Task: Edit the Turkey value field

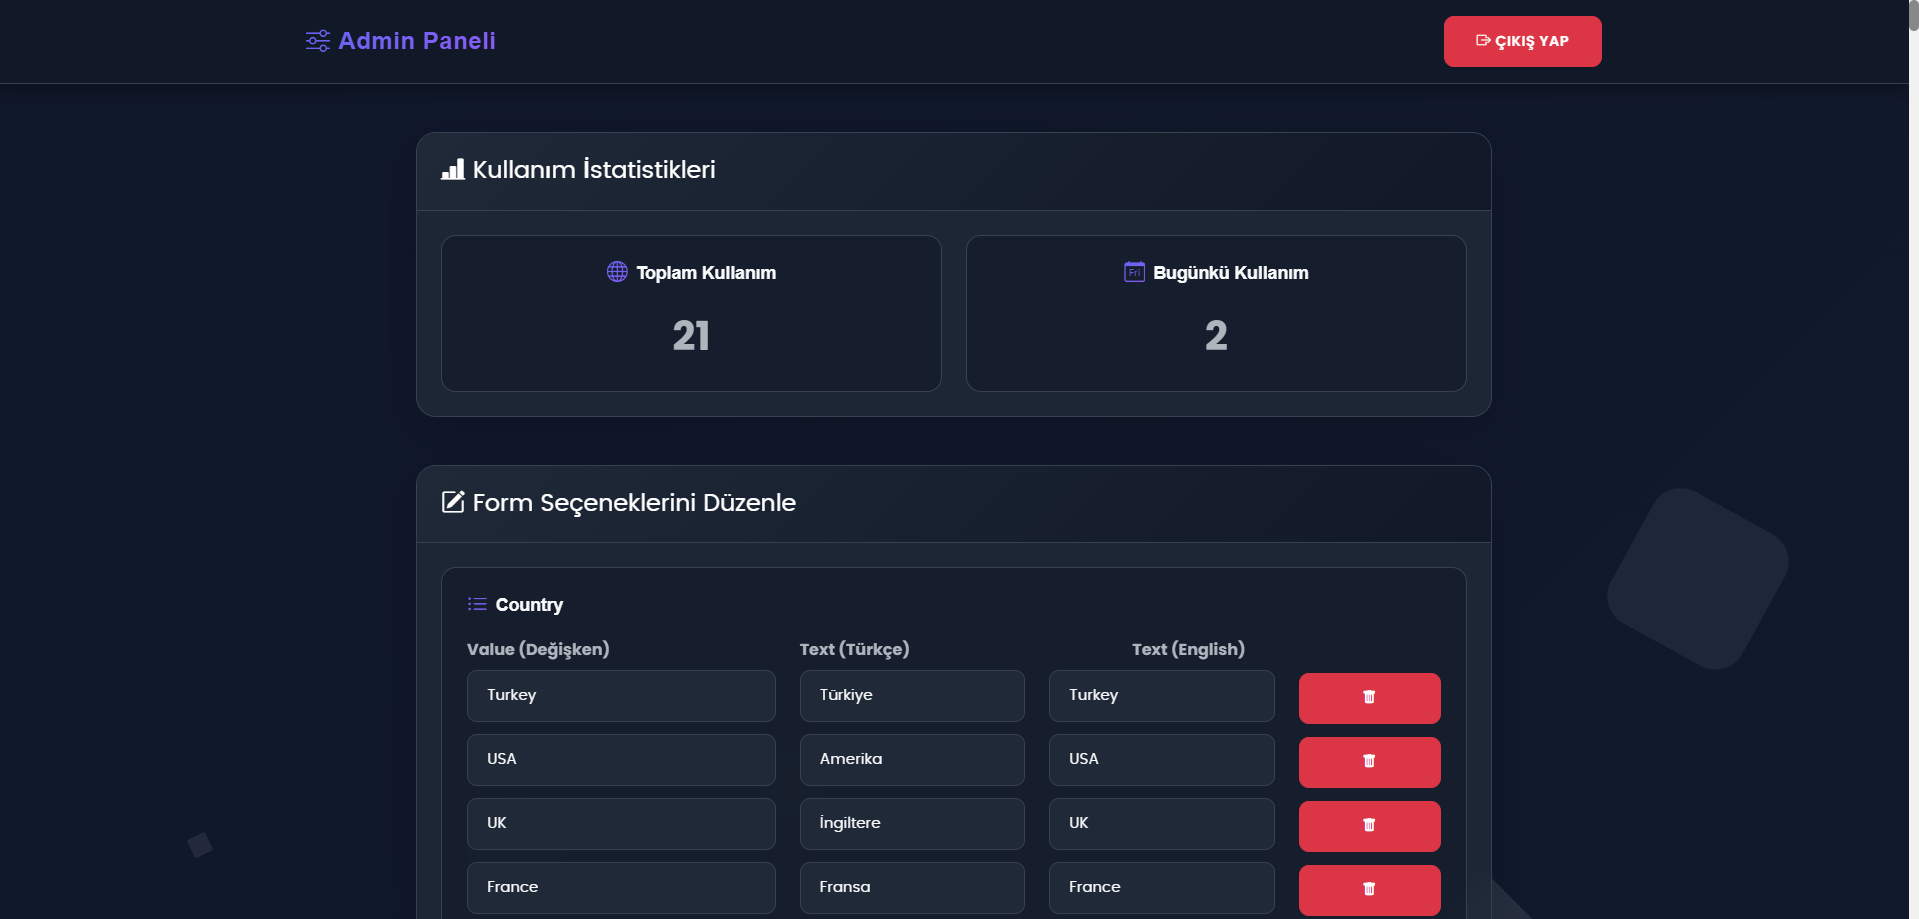Action: (x=621, y=696)
